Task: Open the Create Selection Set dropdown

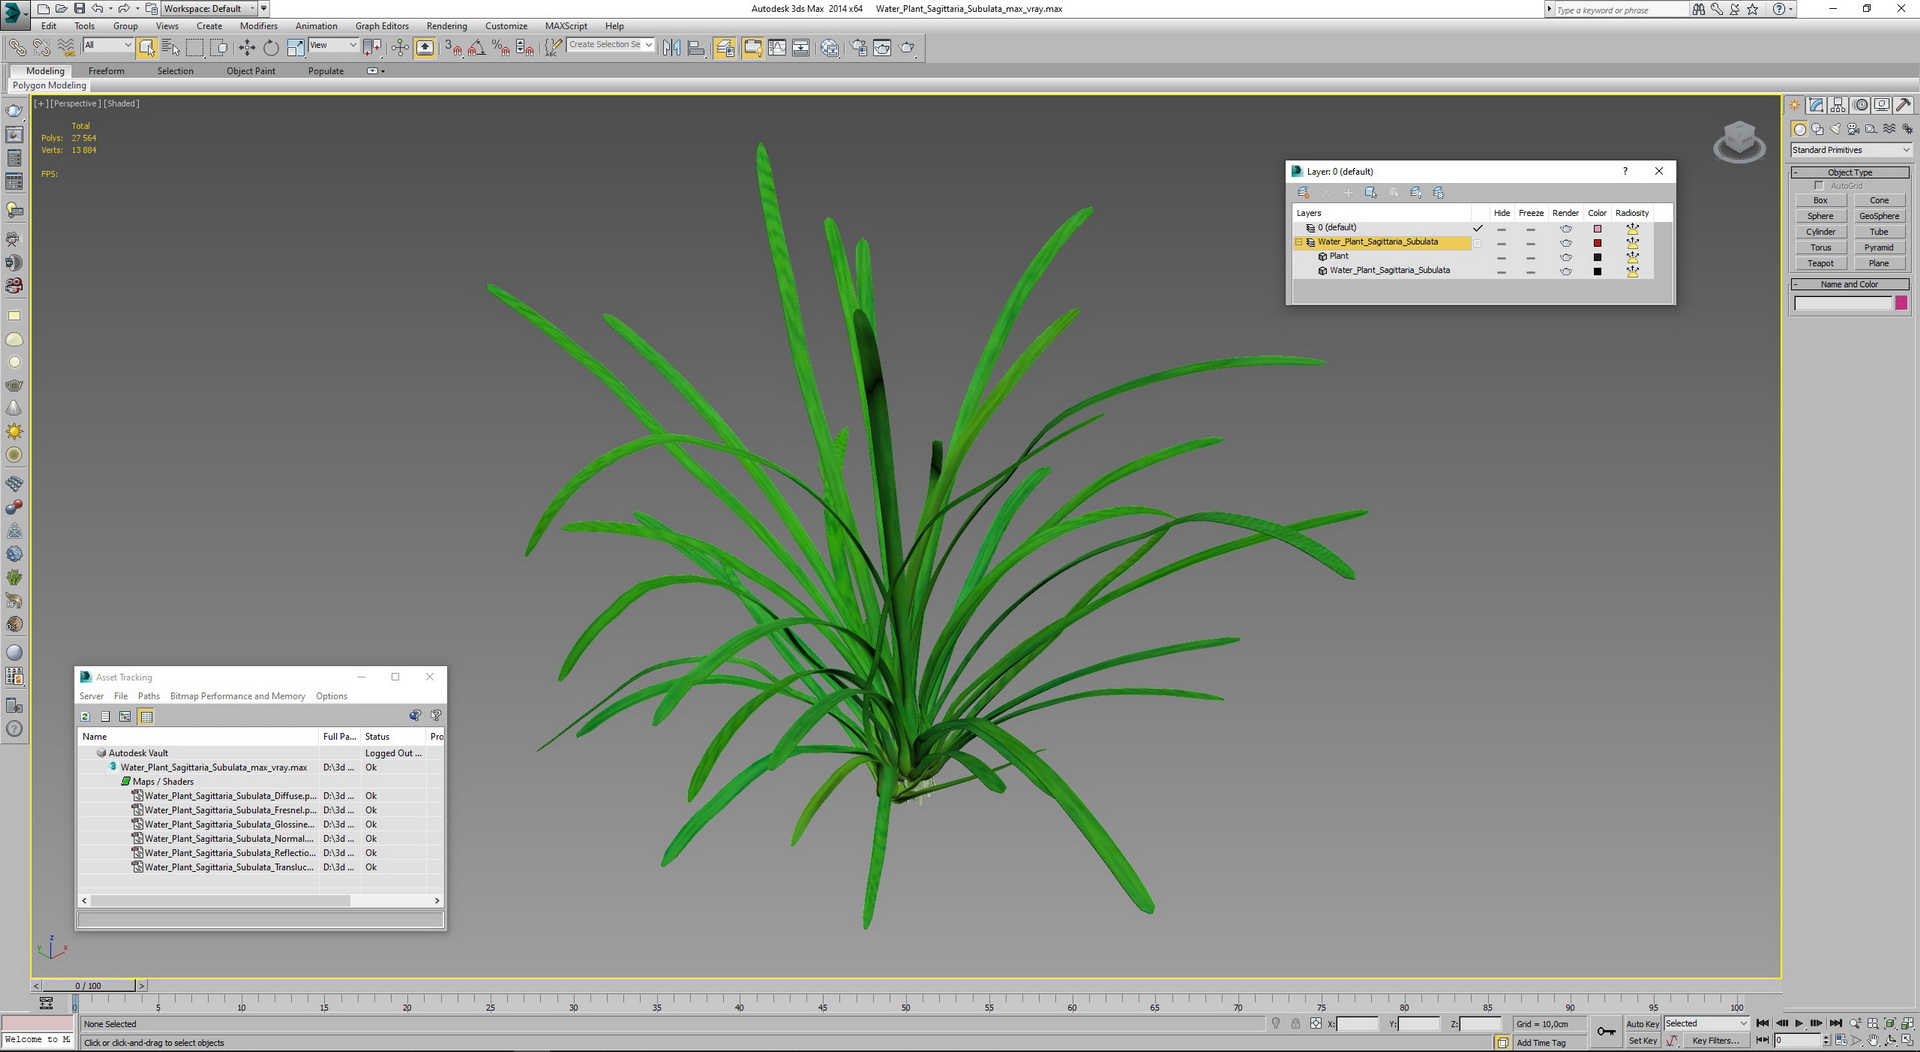Action: [x=611, y=45]
